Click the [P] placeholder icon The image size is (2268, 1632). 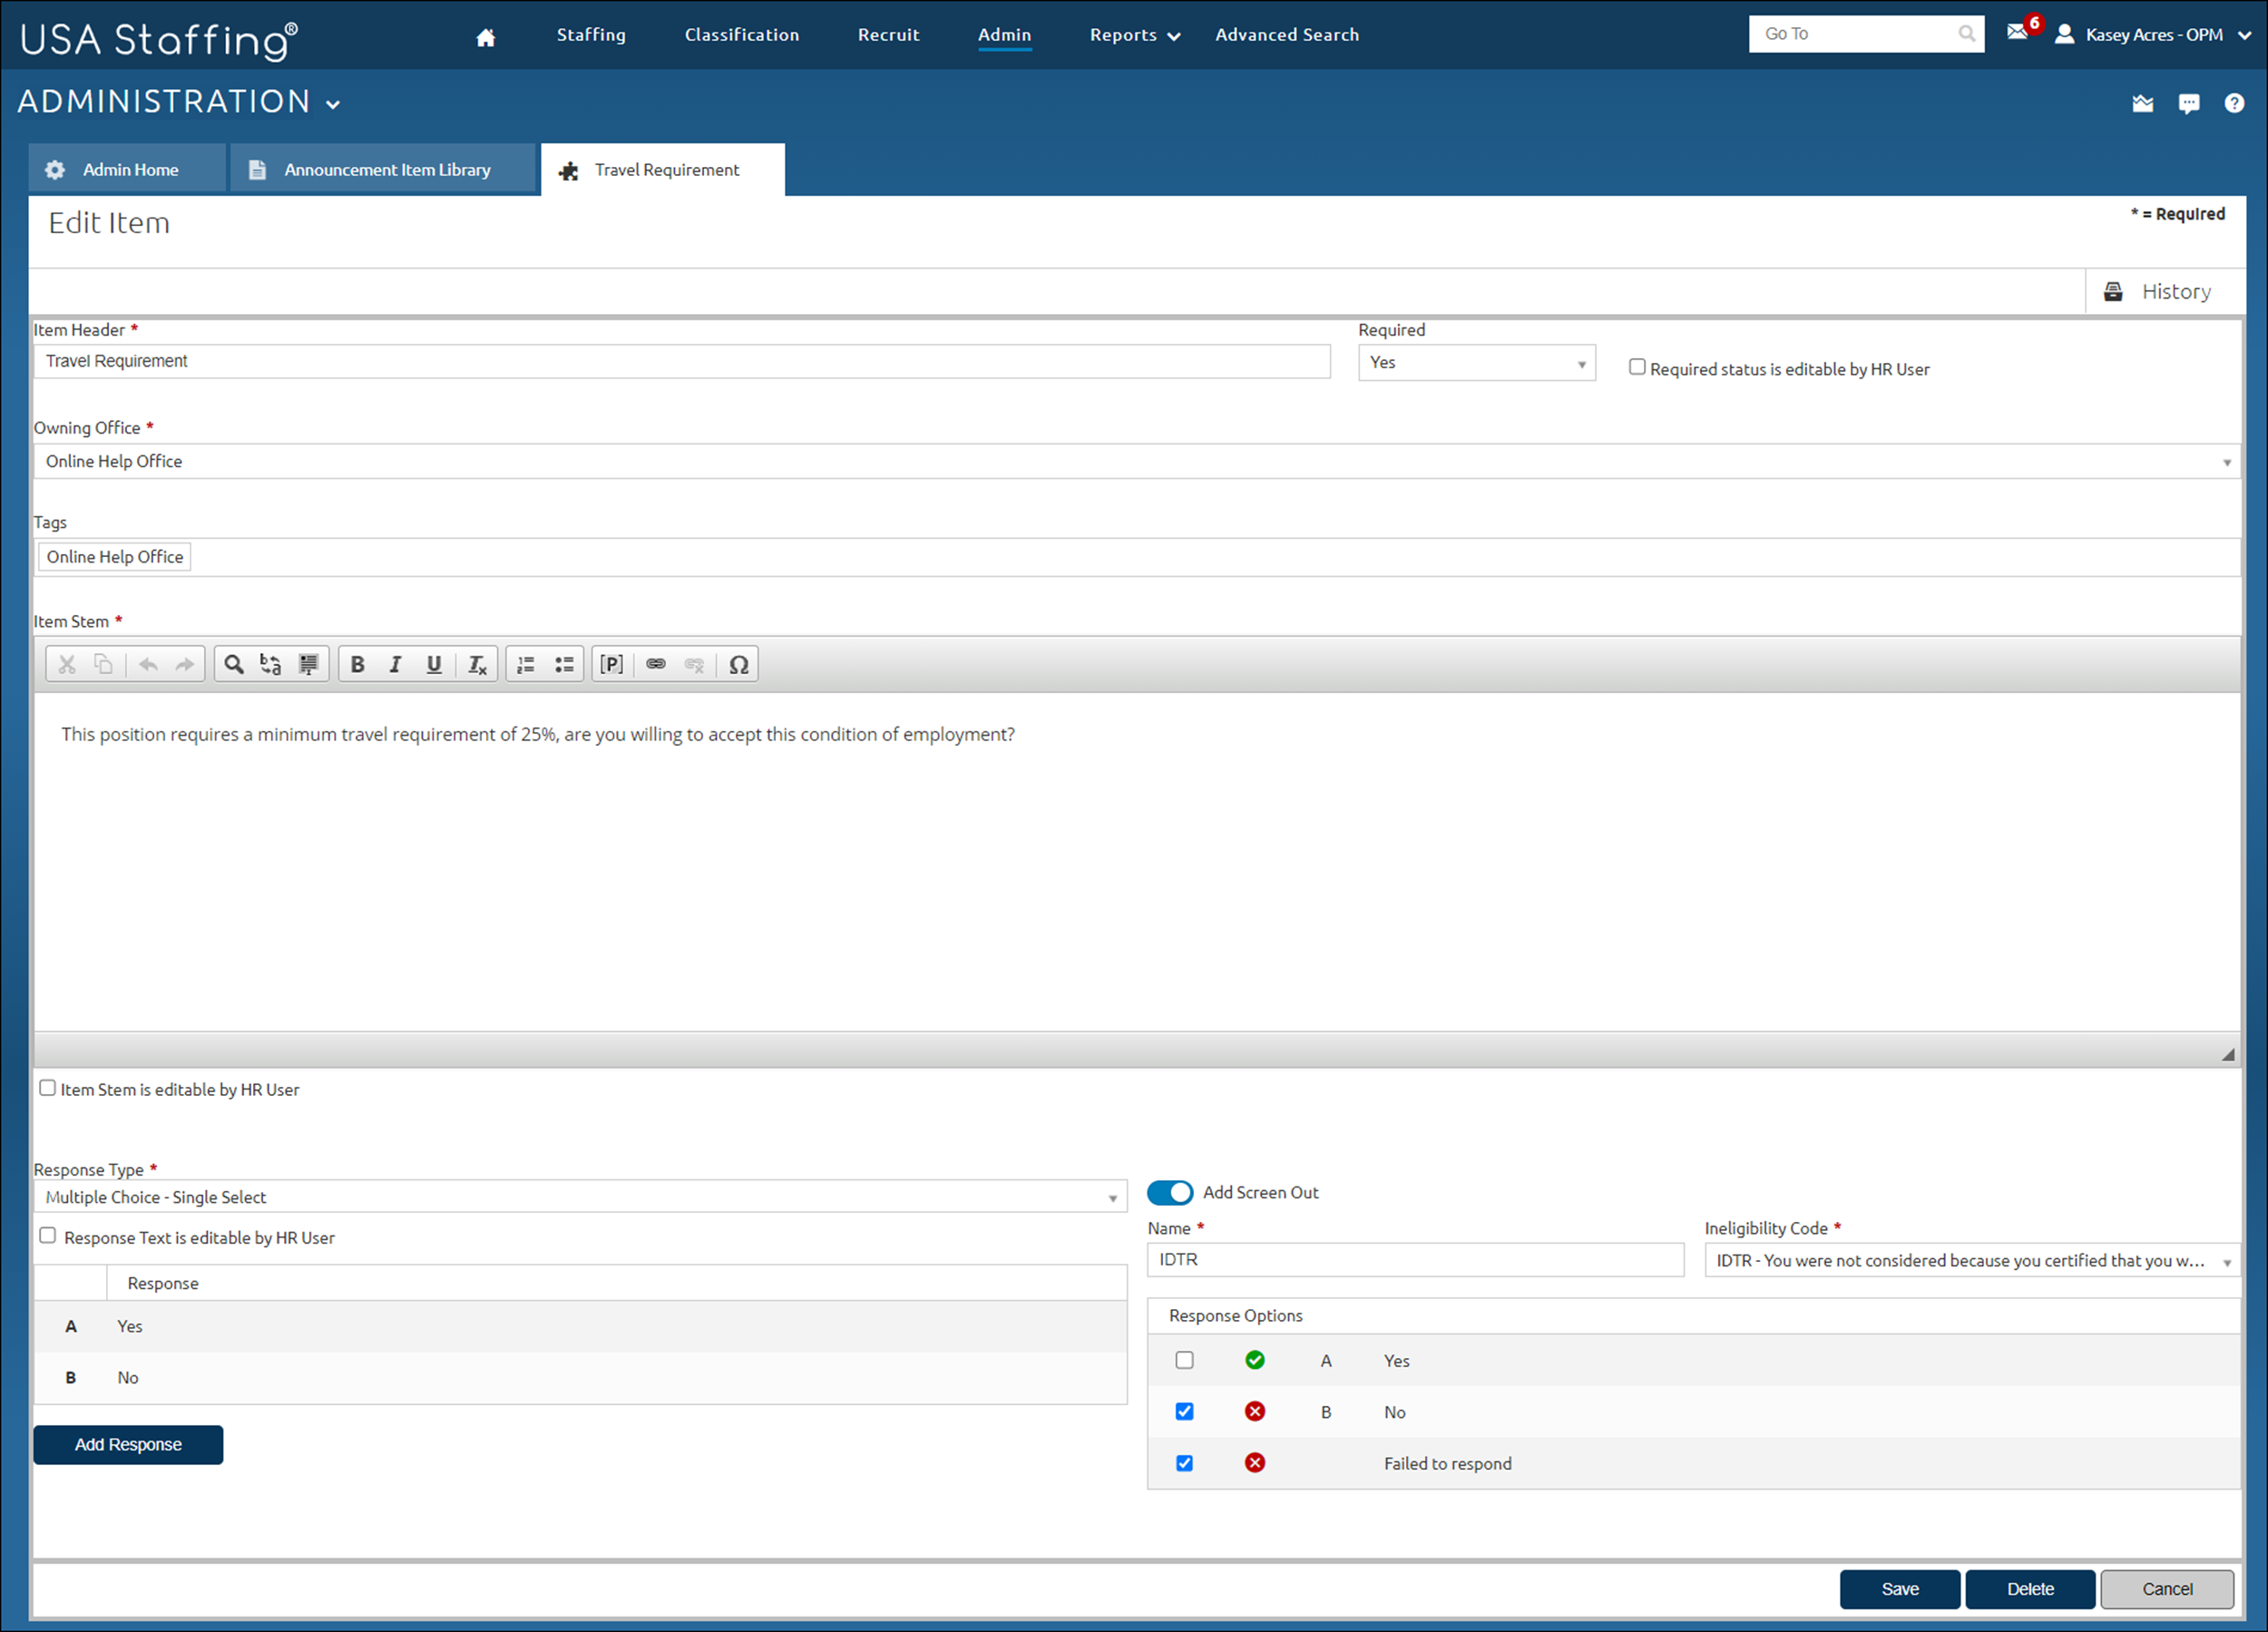click(612, 664)
